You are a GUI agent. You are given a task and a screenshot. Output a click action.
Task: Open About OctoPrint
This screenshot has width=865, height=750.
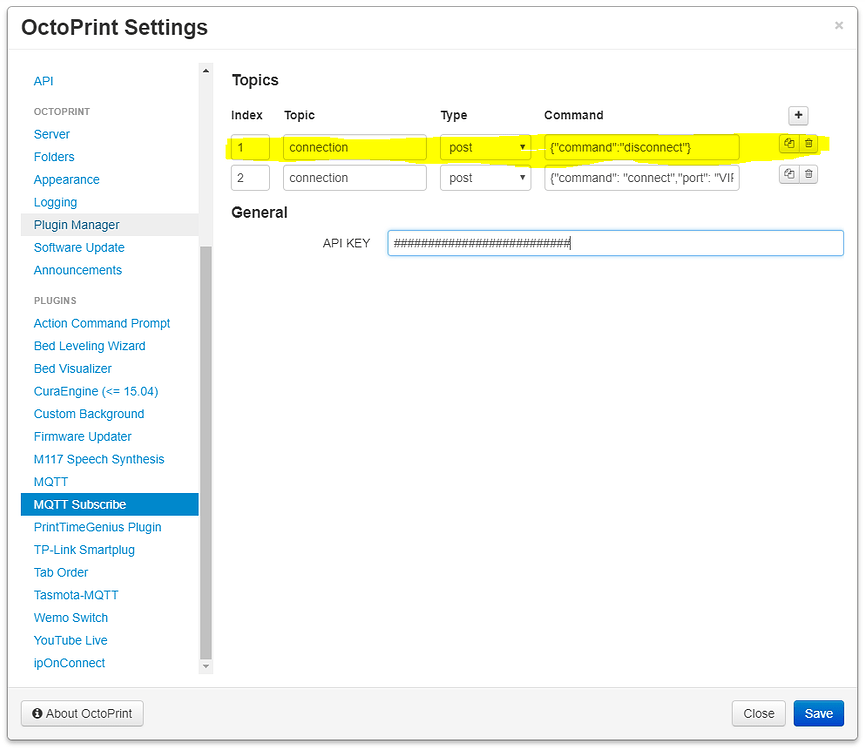(x=81, y=713)
